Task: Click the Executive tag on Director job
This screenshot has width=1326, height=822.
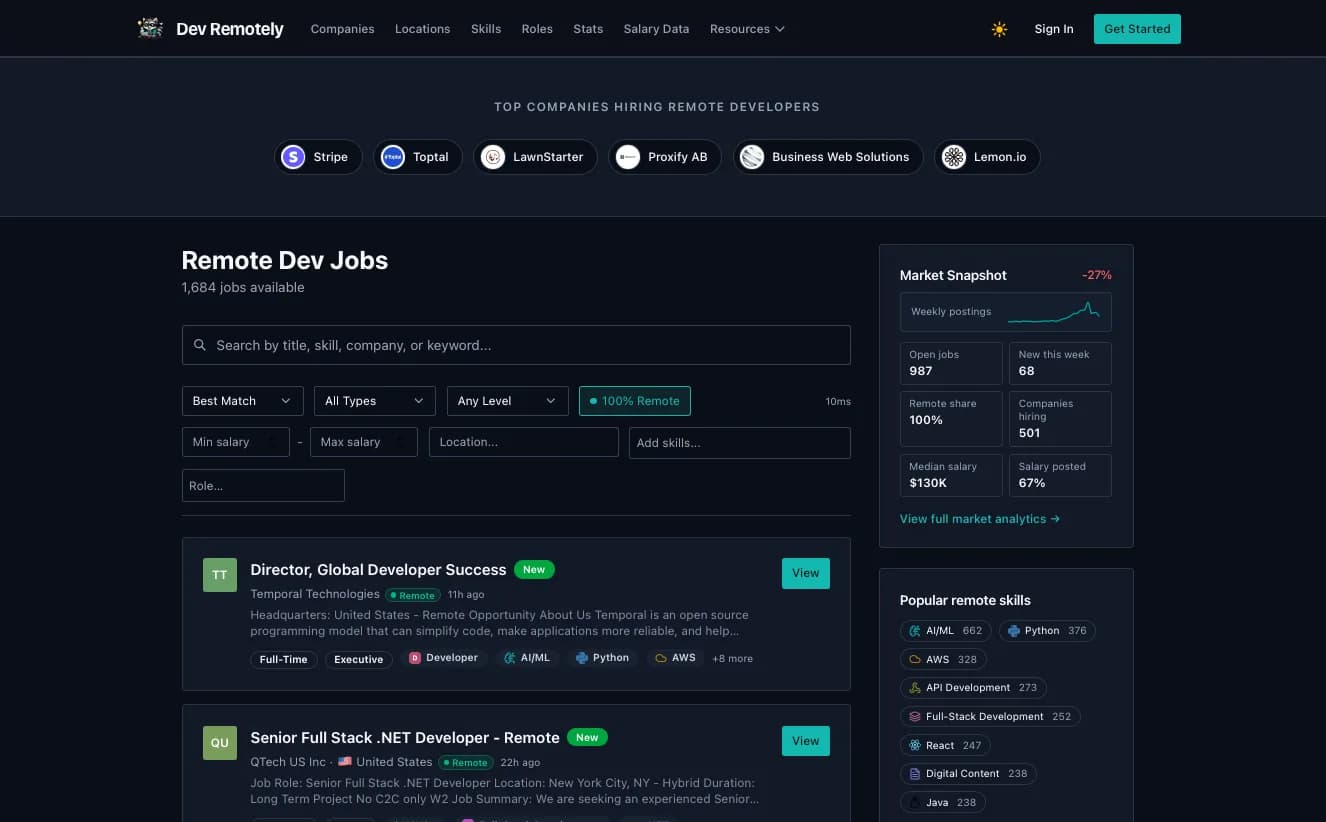Action: [x=359, y=659]
